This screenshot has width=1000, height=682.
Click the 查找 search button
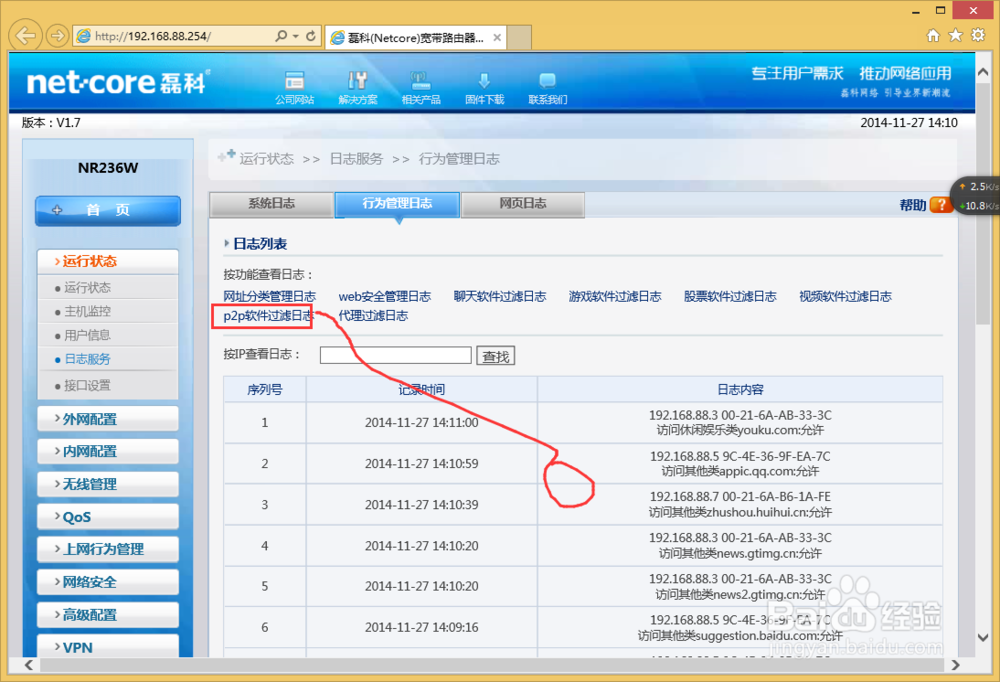pos(495,355)
